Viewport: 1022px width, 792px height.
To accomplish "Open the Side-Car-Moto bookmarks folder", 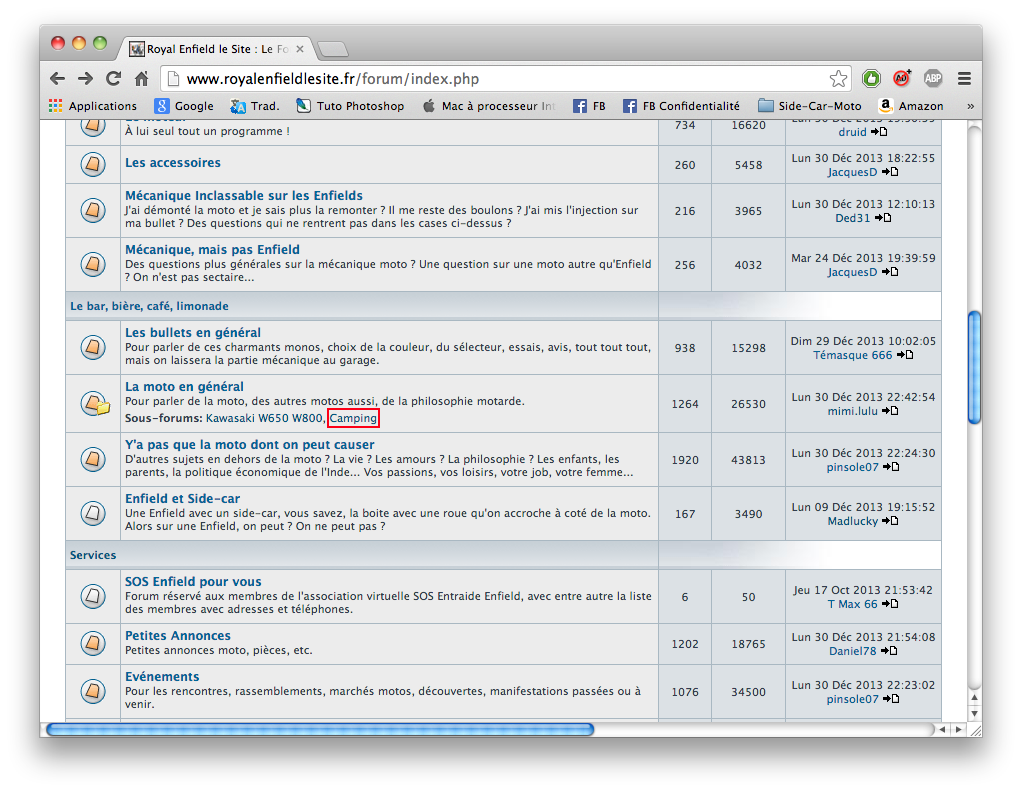I will tap(809, 105).
